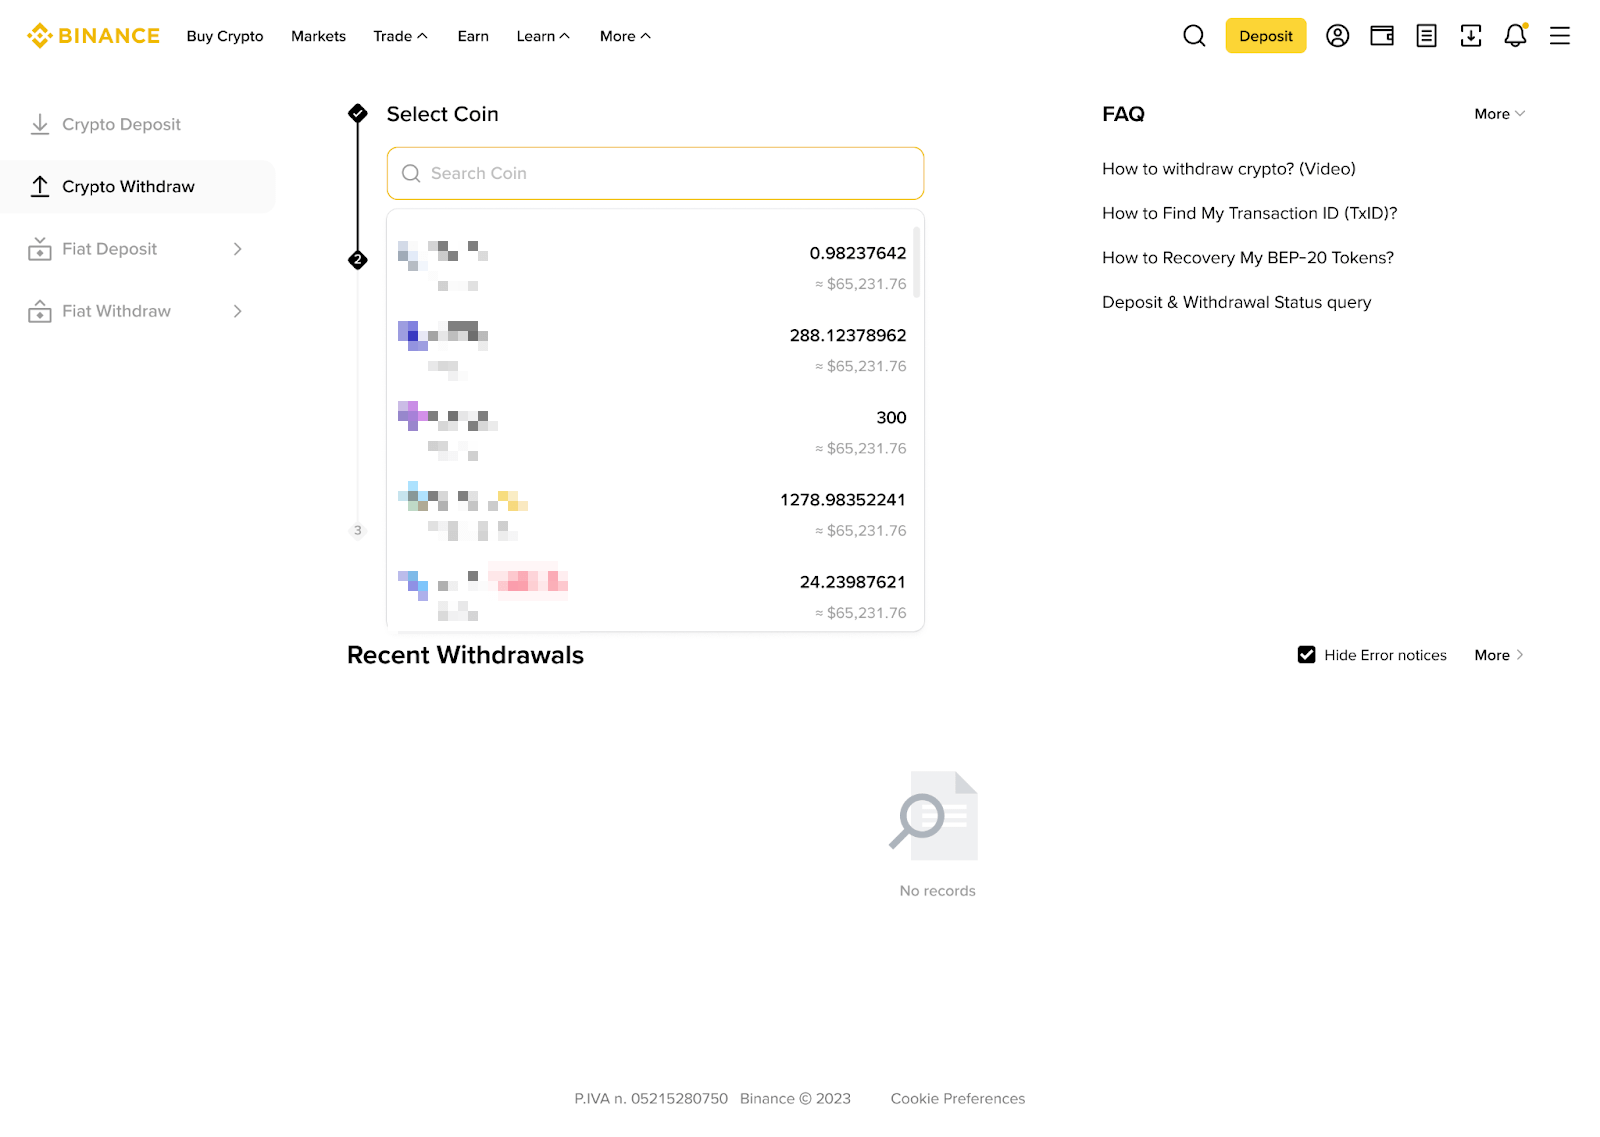The height and width of the screenshot is (1137, 1600).
Task: Open How to withdraw crypto? (Video)
Action: point(1229,169)
